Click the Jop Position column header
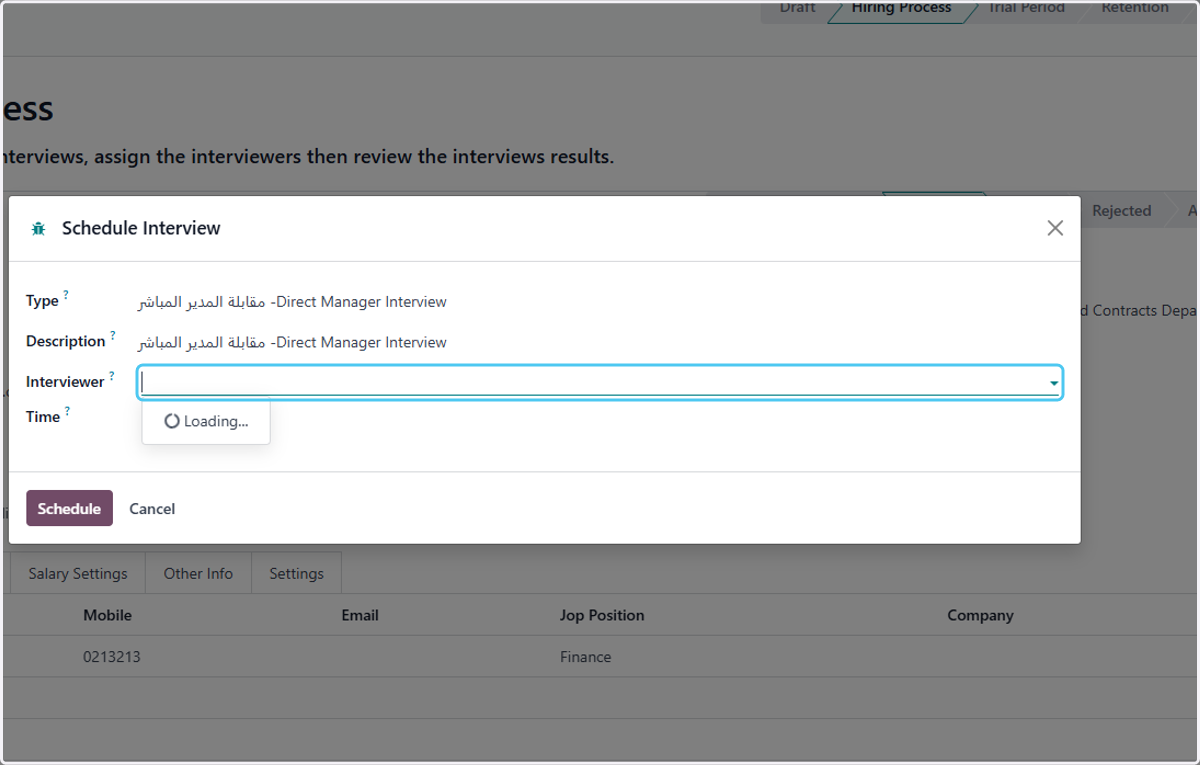 tap(602, 615)
